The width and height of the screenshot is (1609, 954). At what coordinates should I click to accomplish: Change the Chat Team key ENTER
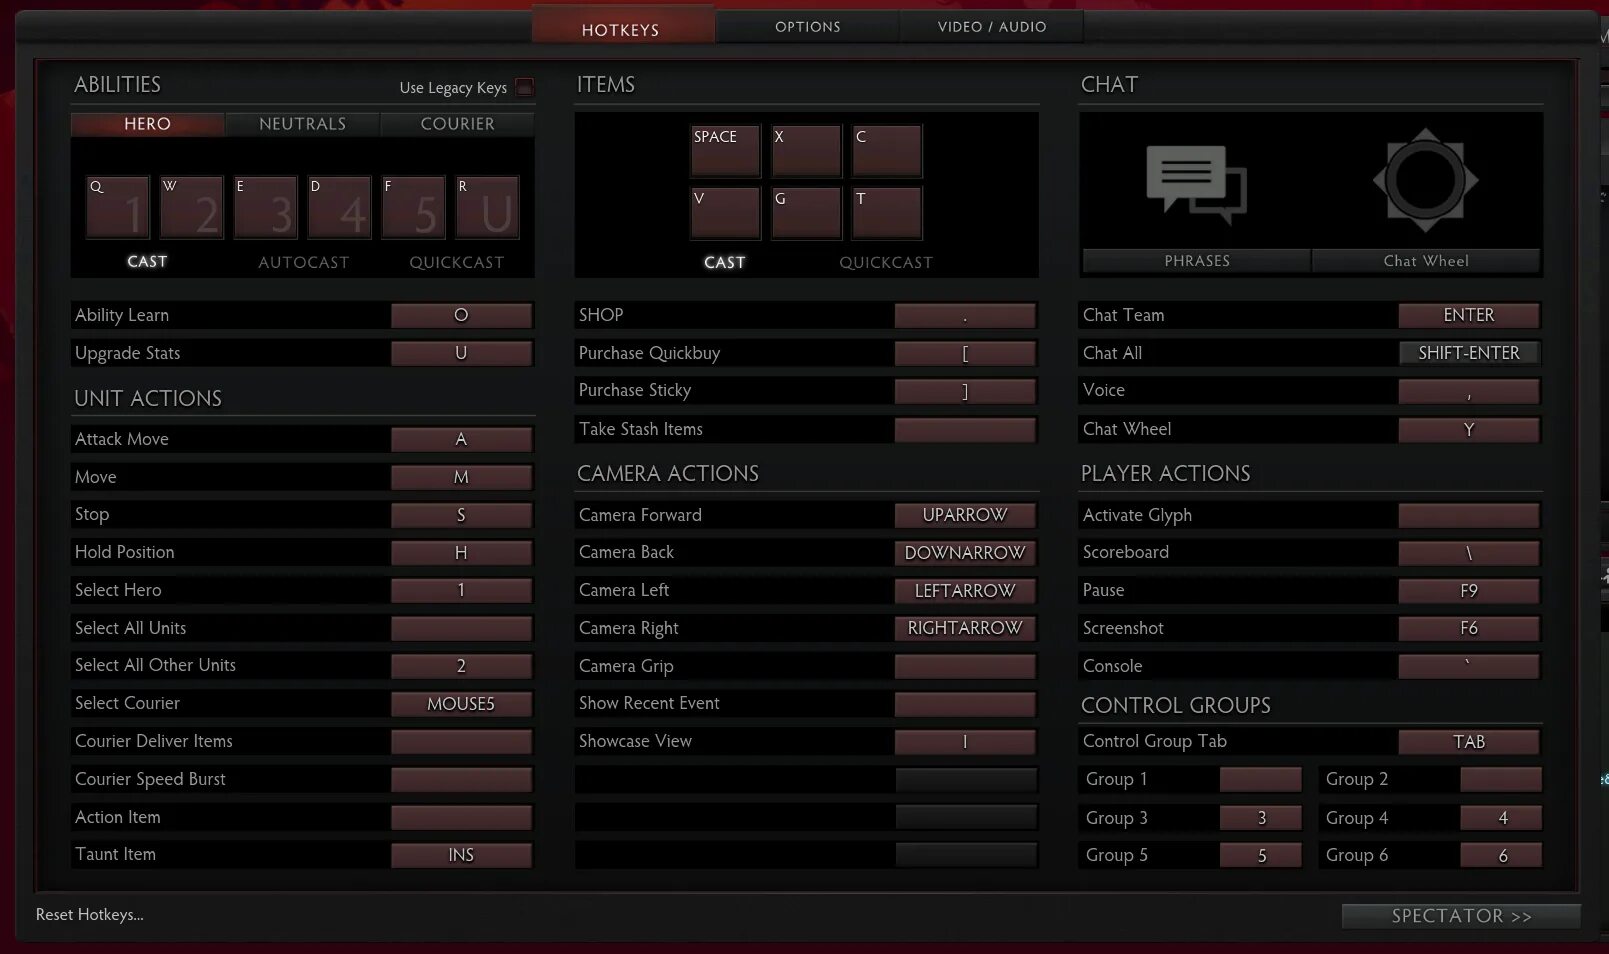[x=1469, y=315]
